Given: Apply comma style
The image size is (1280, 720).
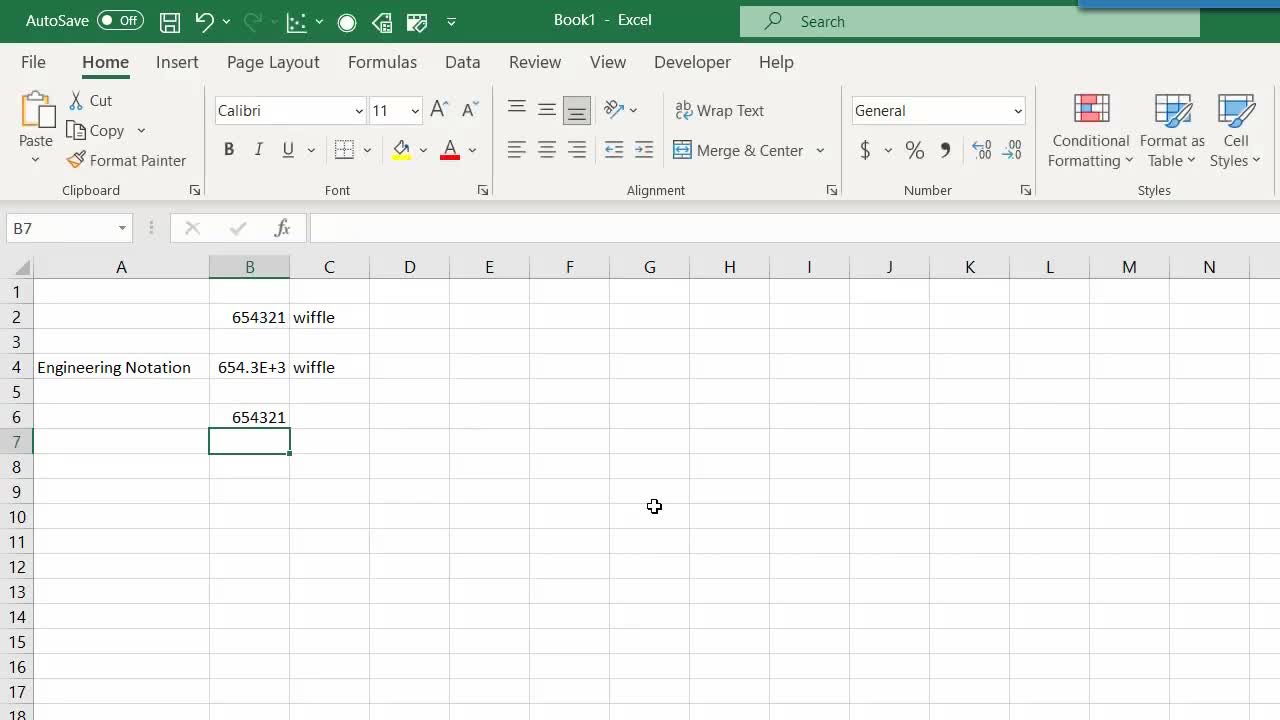Looking at the screenshot, I should [x=945, y=150].
